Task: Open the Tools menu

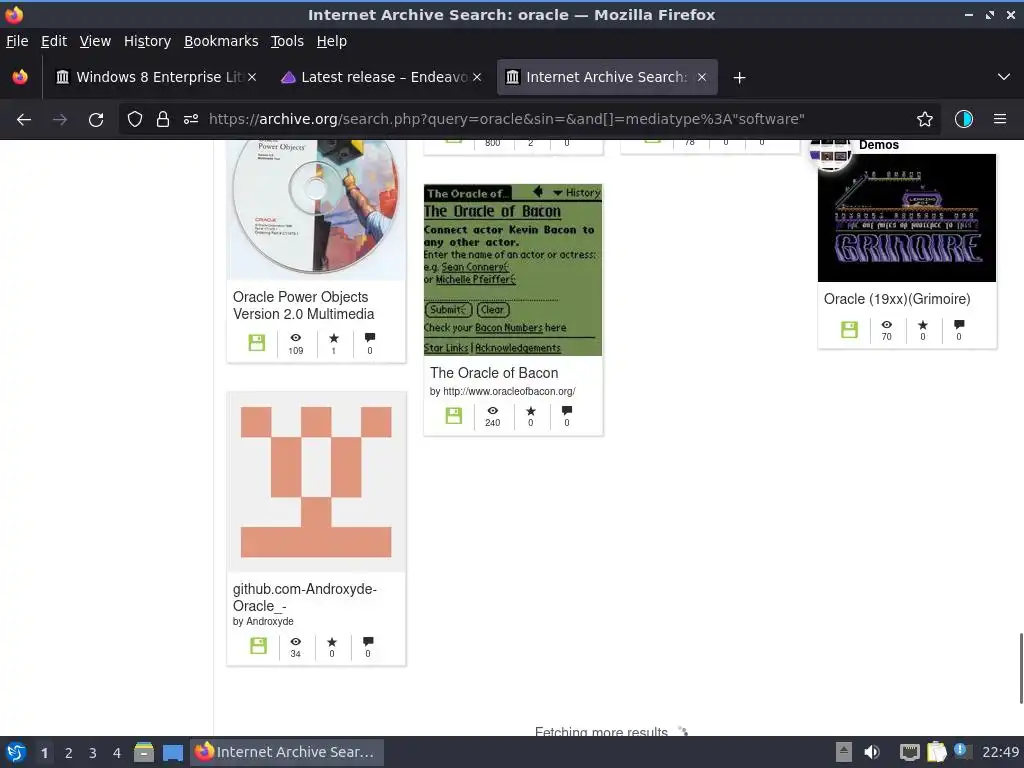Action: point(287,41)
